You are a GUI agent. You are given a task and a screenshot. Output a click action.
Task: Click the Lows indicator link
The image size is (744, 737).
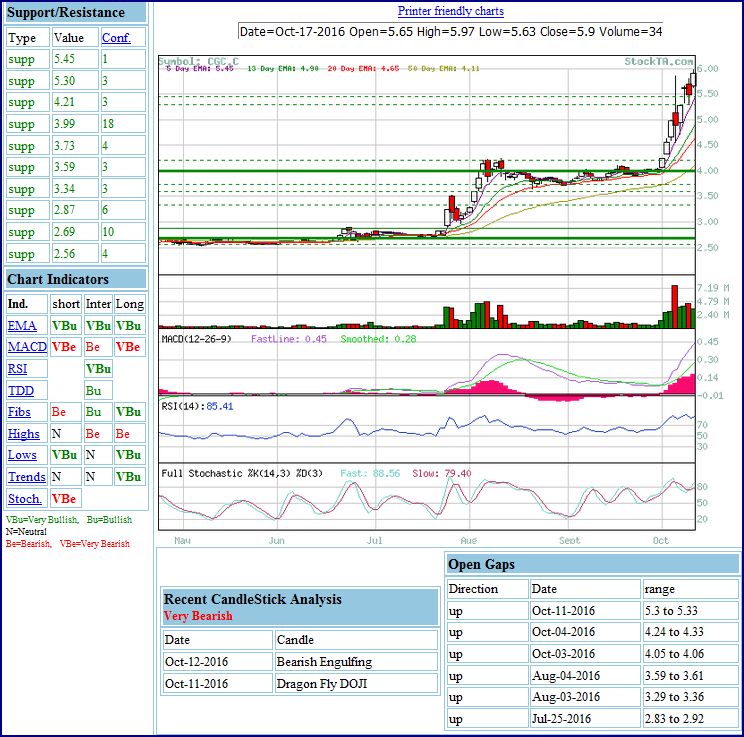coord(22,455)
